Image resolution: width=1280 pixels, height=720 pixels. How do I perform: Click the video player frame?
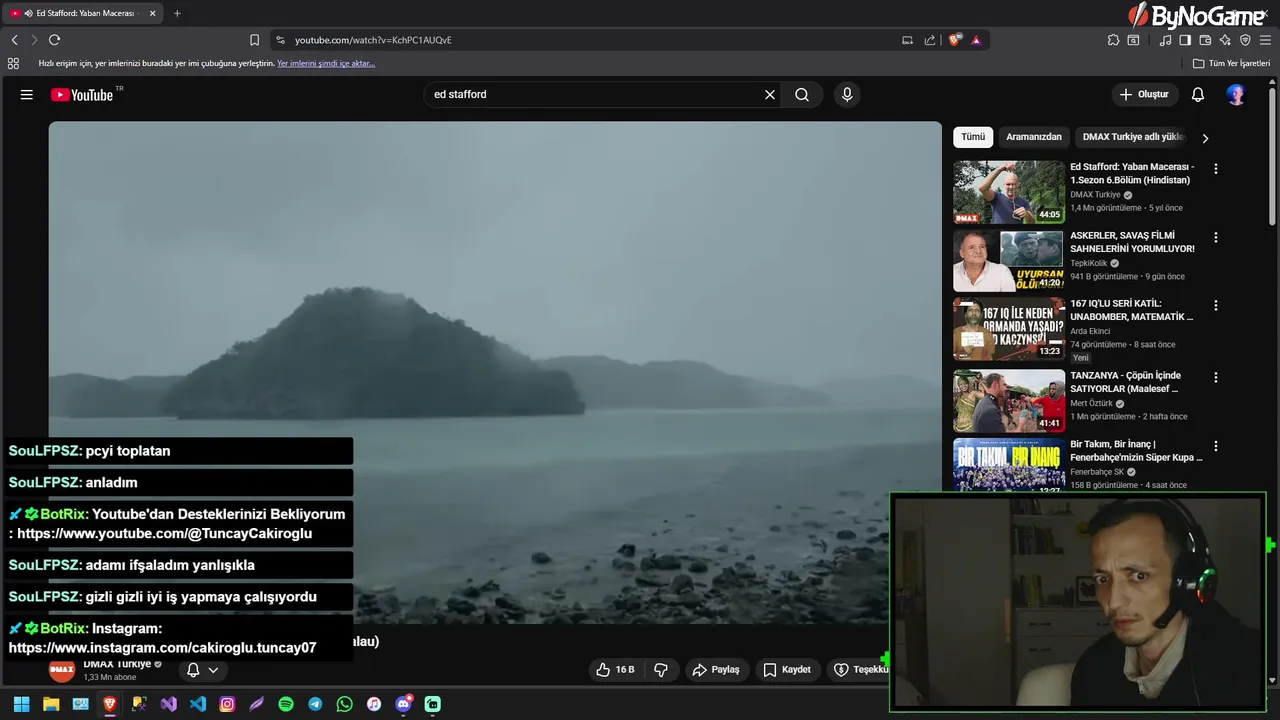[x=495, y=372]
